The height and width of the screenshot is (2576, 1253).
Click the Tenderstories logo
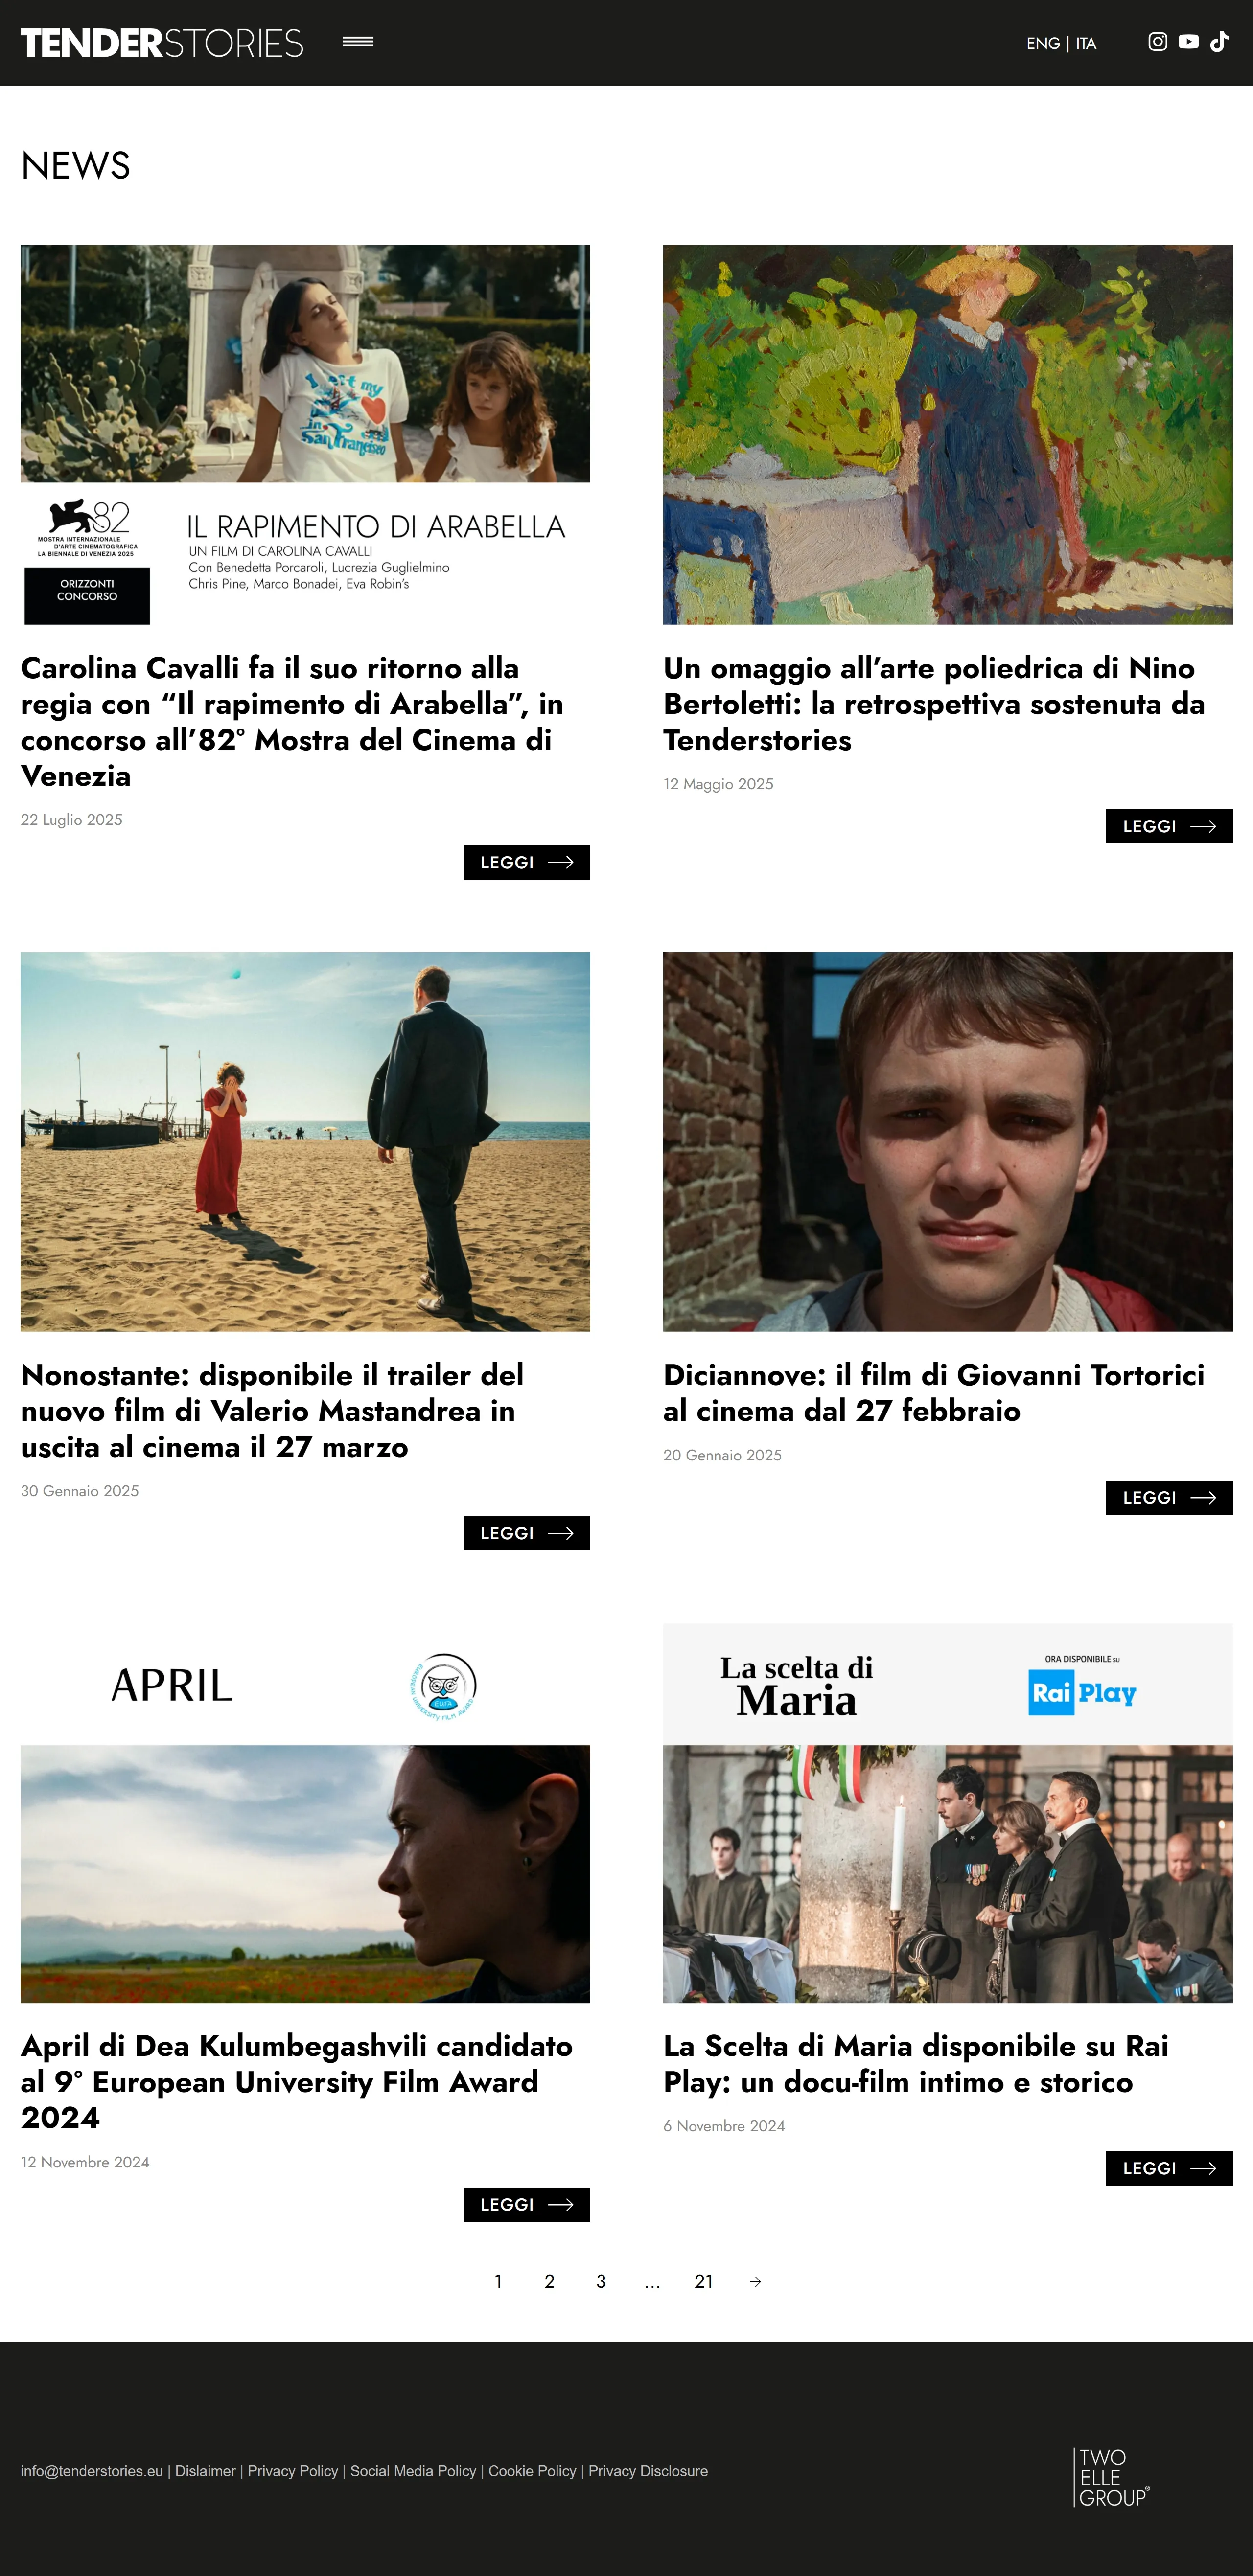(162, 43)
